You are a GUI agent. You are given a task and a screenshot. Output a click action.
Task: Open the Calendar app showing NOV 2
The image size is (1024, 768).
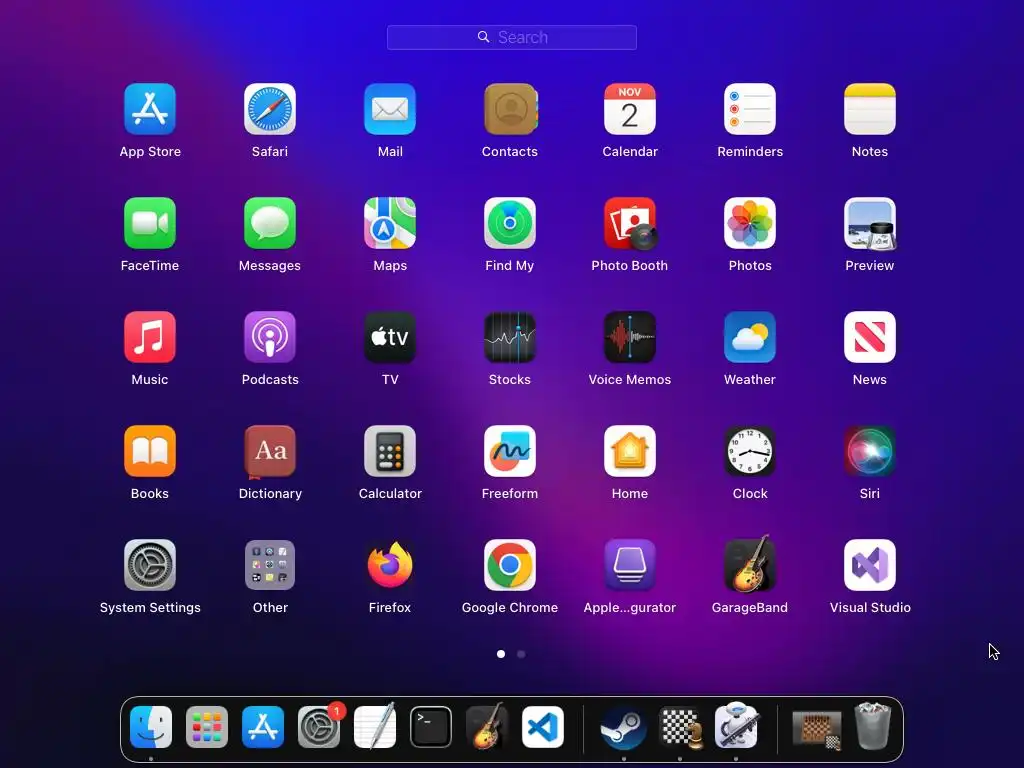(x=630, y=109)
